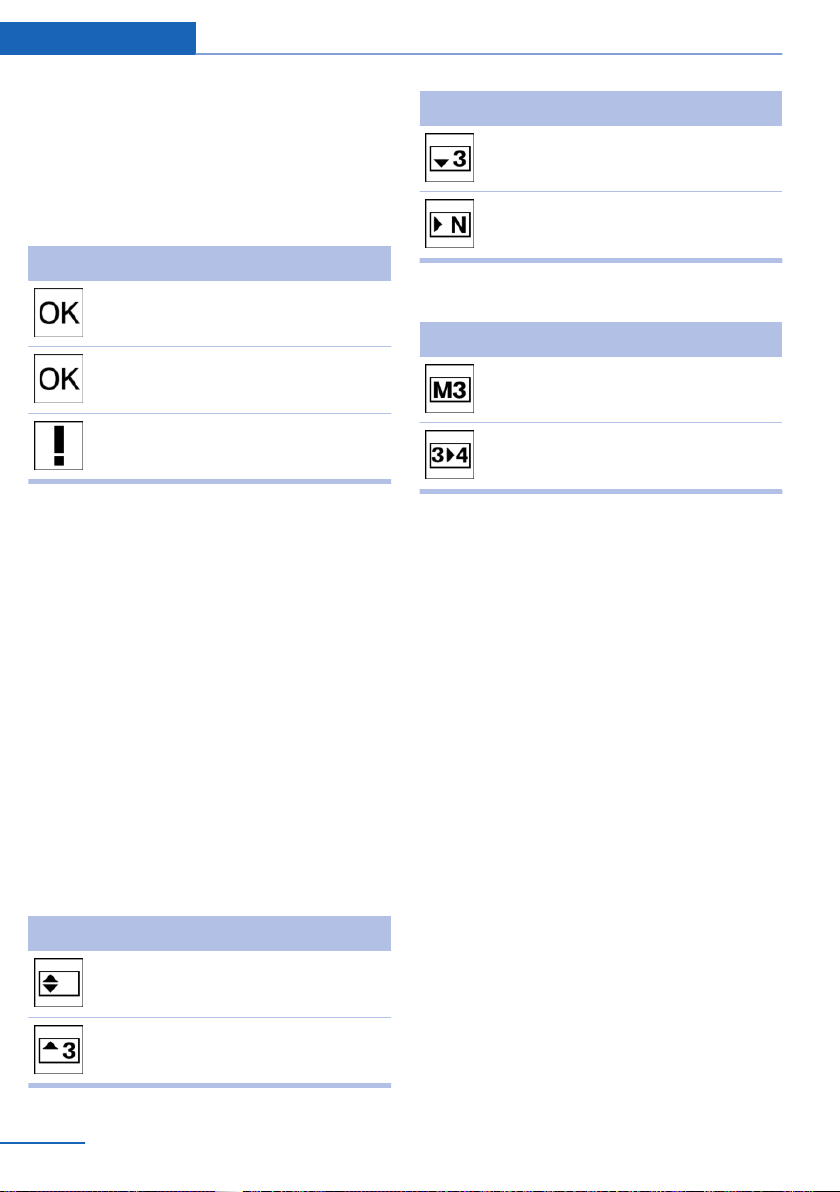Click the dark blue section tab at top
The width and height of the screenshot is (840, 1192).
click(x=98, y=38)
